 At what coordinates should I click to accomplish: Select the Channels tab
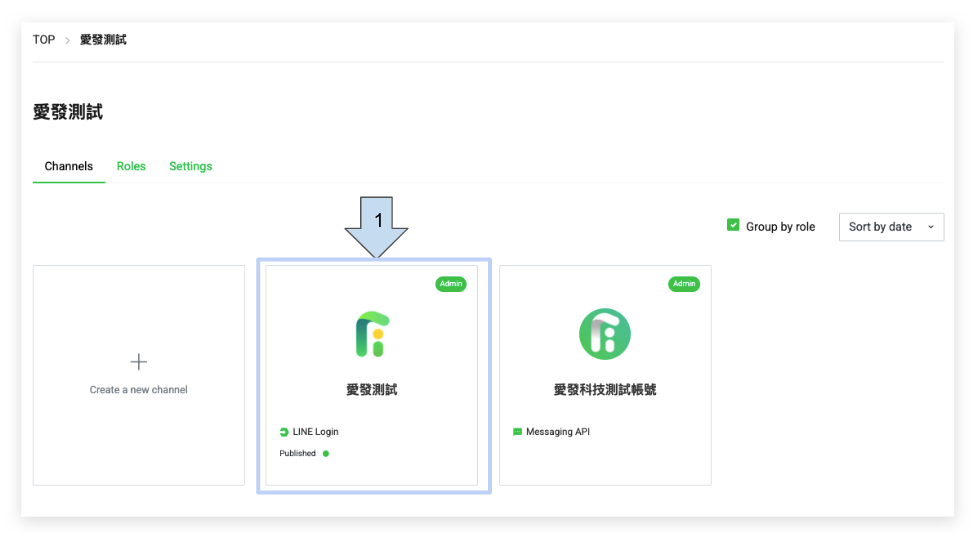(69, 166)
